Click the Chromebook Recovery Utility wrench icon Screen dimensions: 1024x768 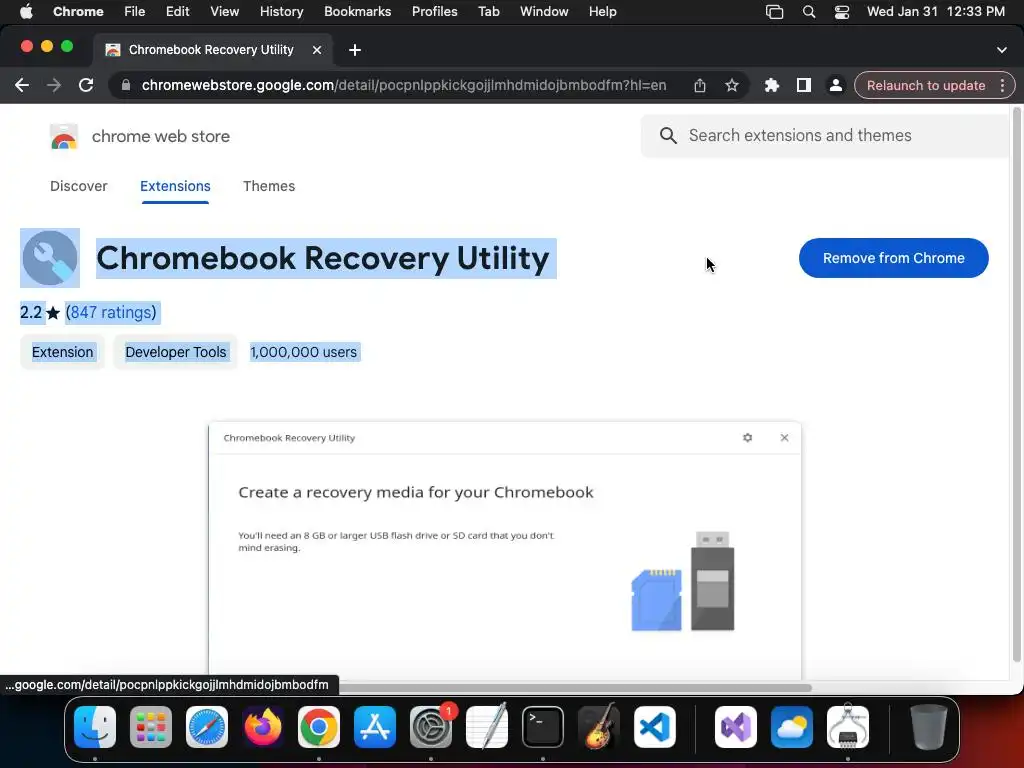point(50,258)
